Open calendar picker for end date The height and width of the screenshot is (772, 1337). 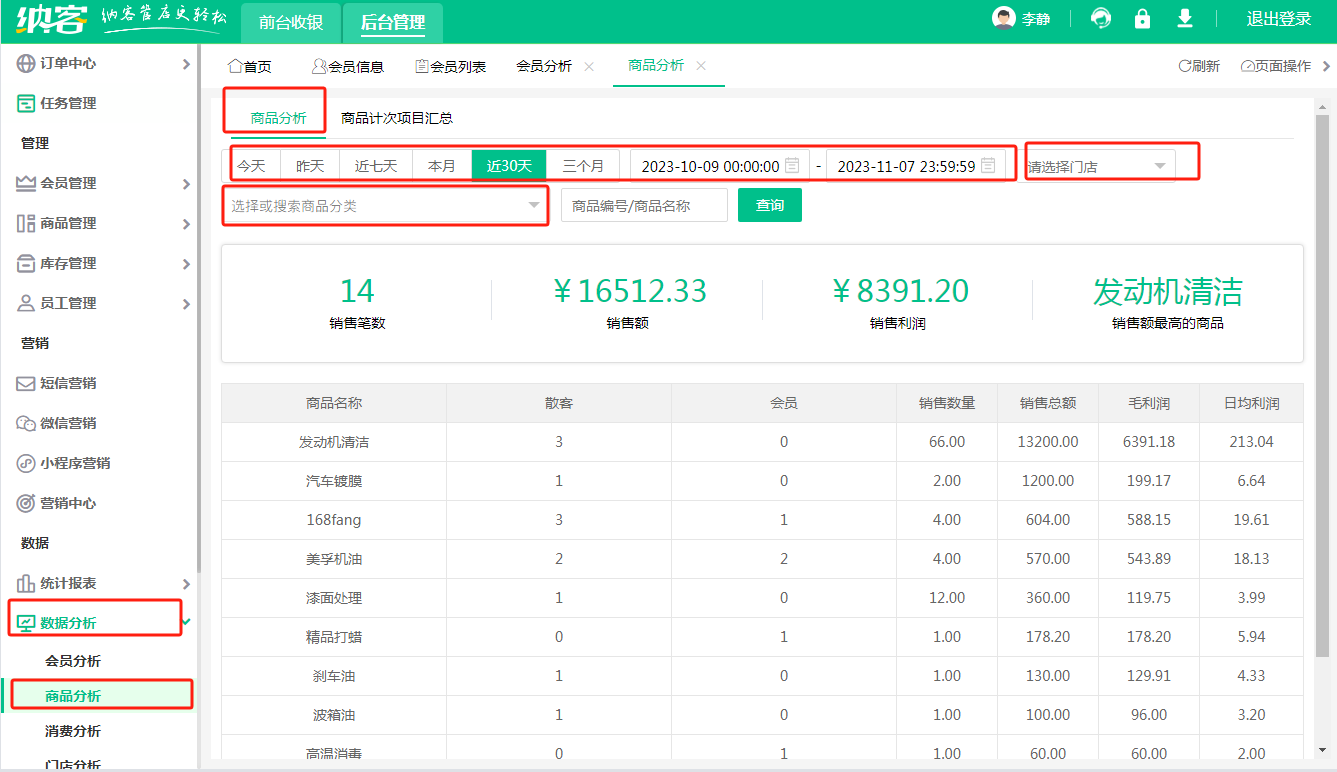point(988,166)
